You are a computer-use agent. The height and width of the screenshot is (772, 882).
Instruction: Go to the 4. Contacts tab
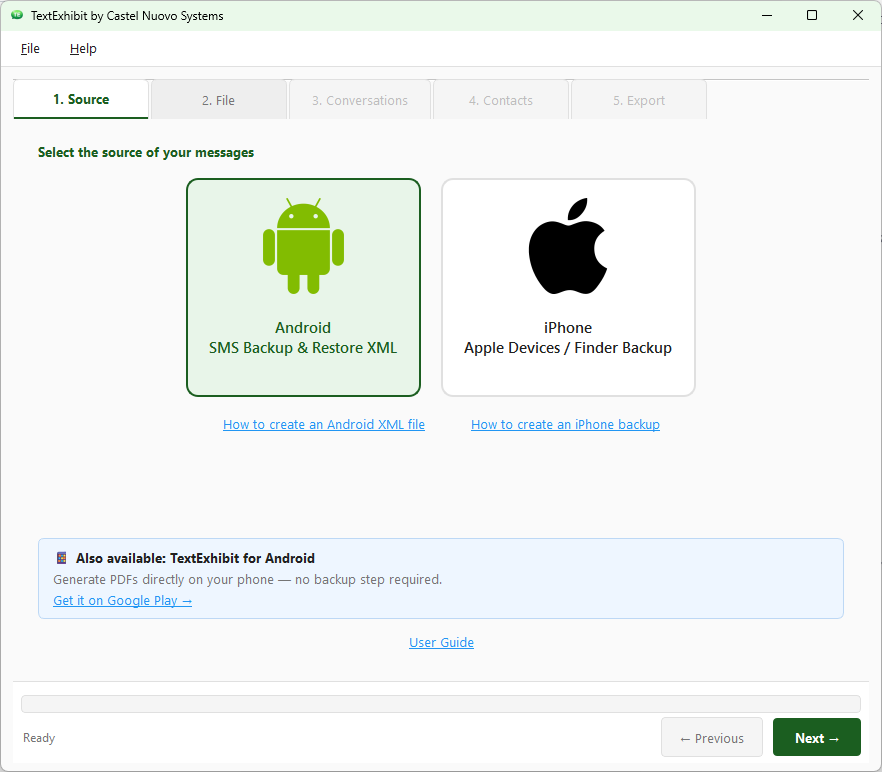(x=501, y=101)
